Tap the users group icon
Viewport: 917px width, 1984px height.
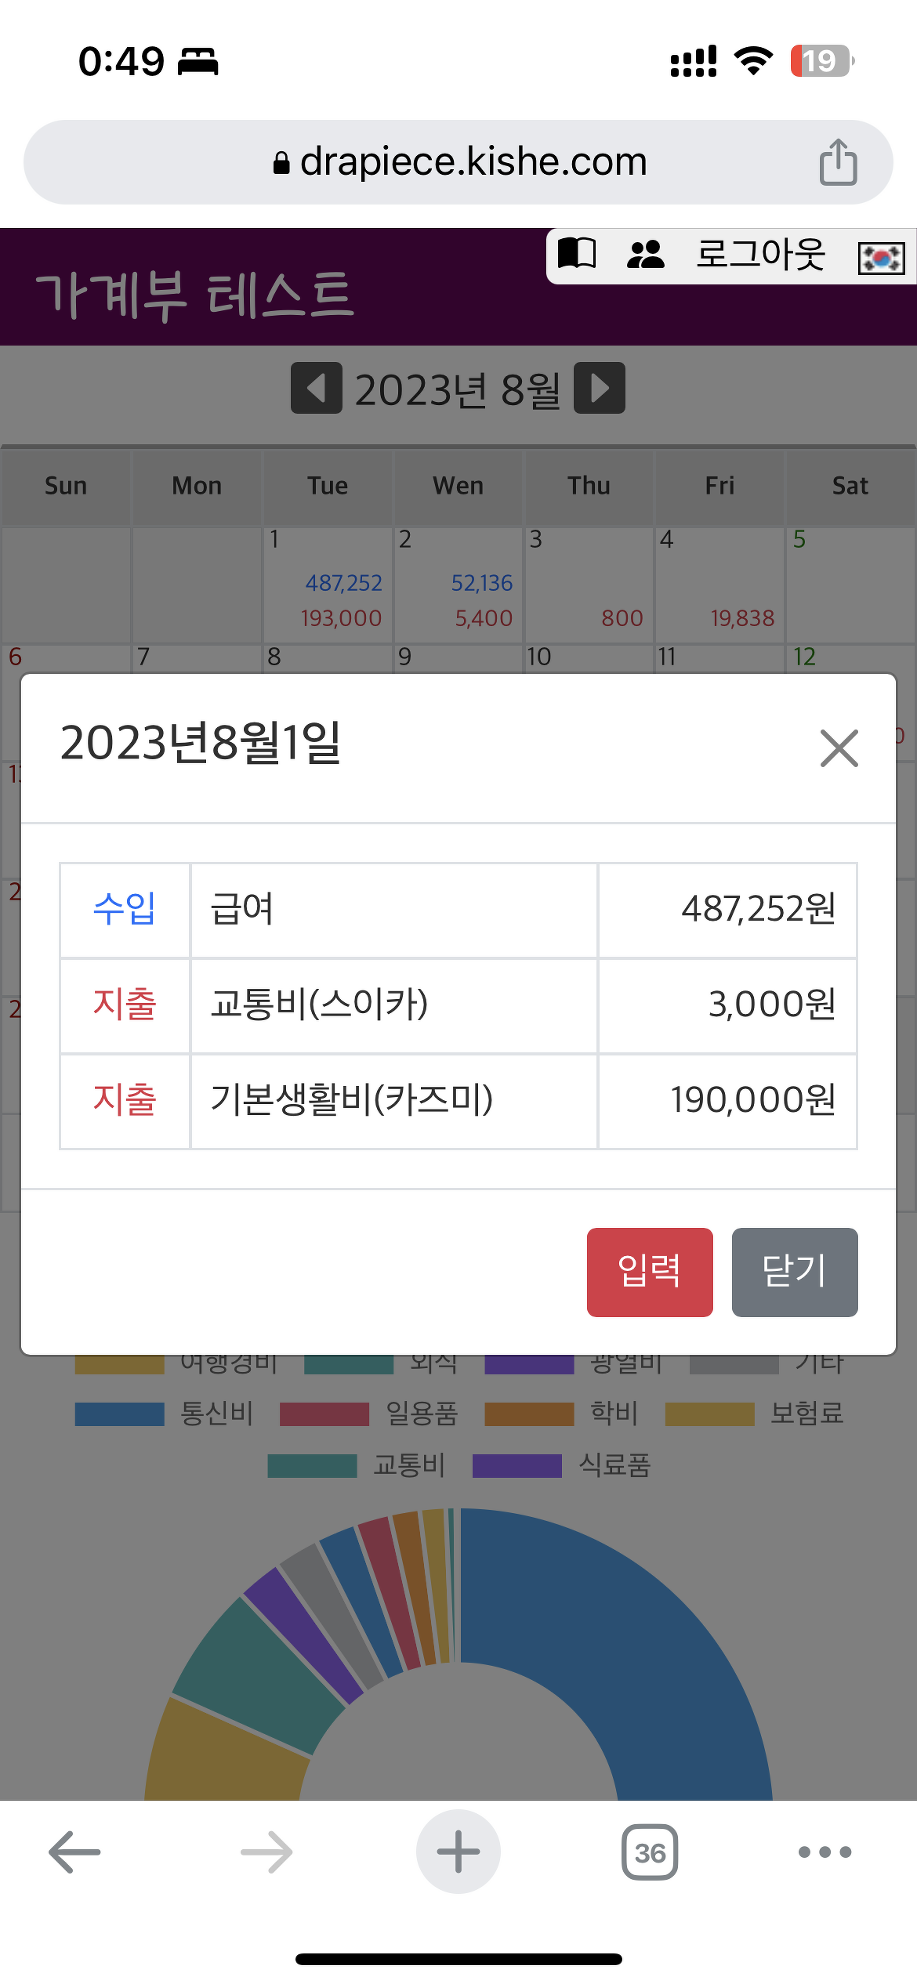[645, 255]
